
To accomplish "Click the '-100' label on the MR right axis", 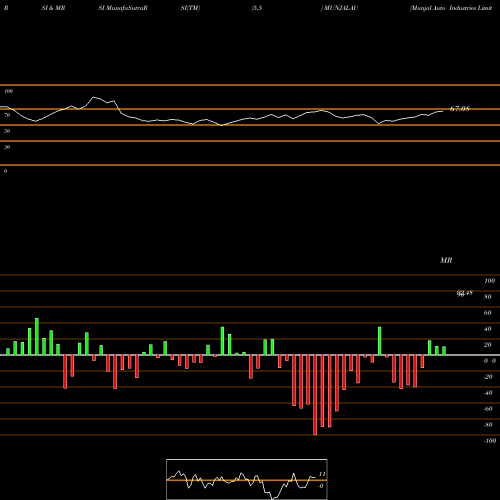I will point(490,441).
